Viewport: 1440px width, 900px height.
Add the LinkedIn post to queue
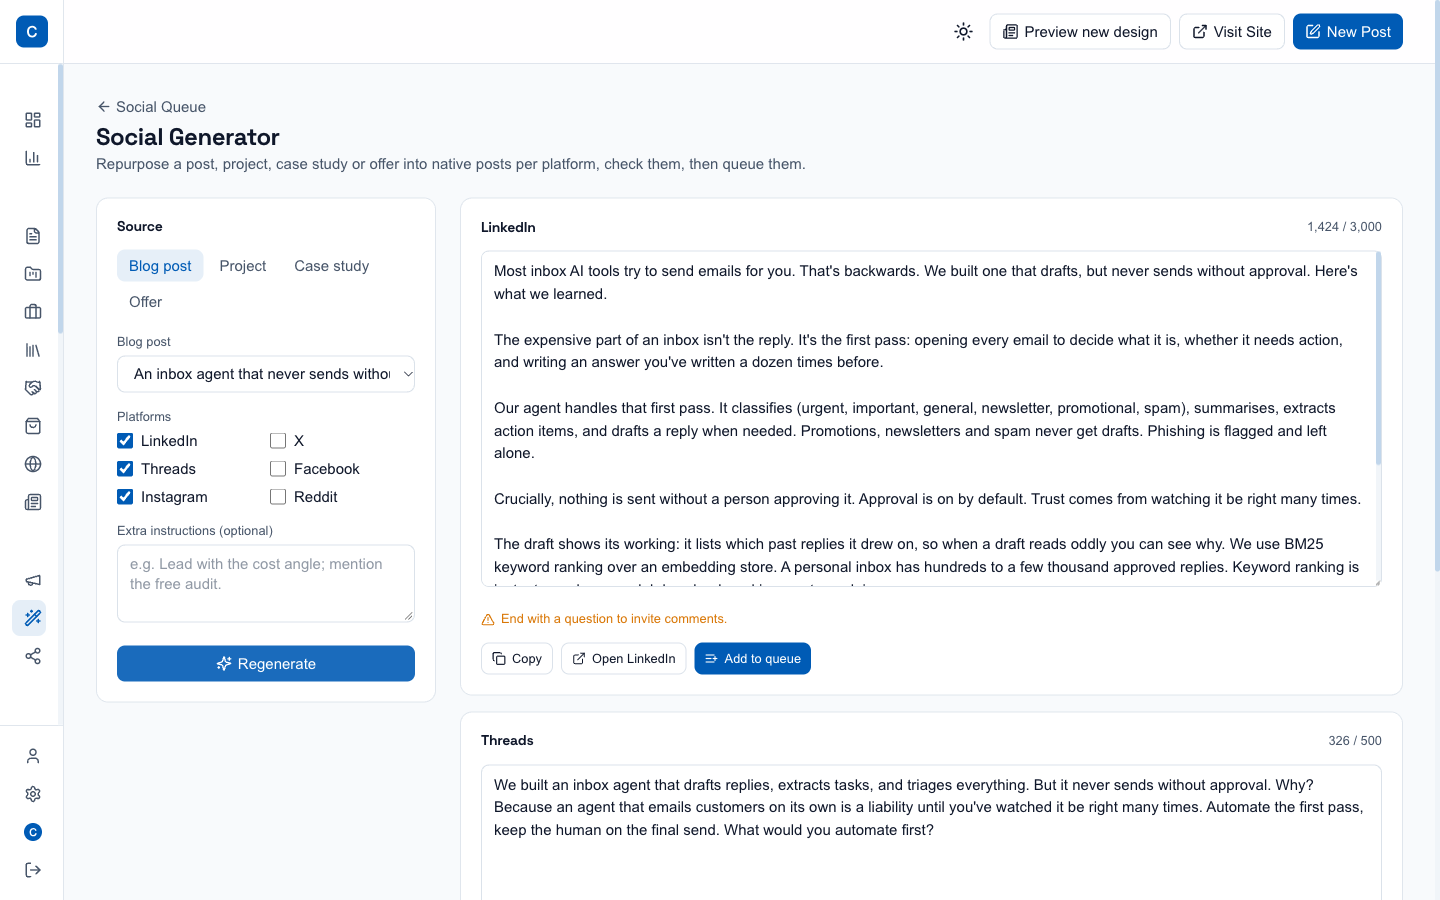coord(753,659)
